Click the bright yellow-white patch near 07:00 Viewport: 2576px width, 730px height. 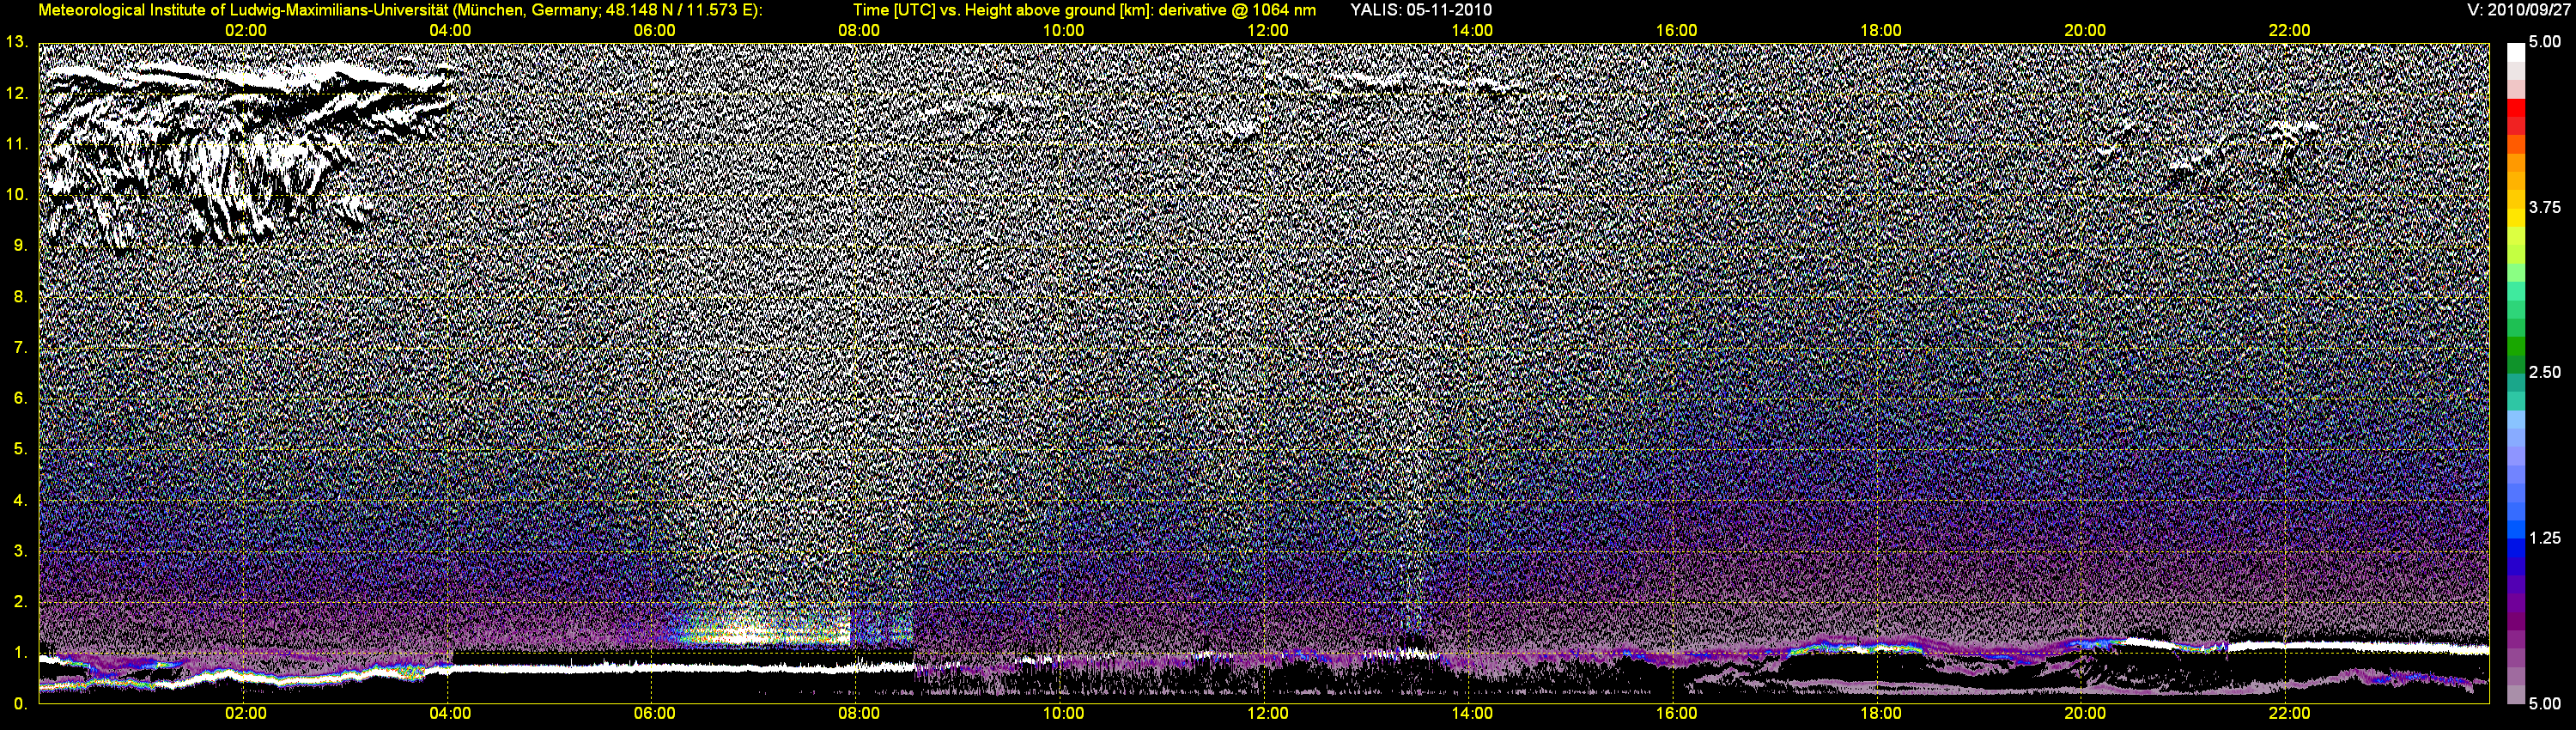745,632
